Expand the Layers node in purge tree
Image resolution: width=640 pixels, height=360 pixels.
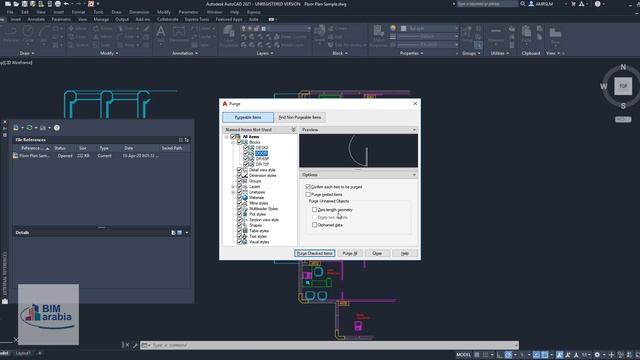pyautogui.click(x=233, y=187)
